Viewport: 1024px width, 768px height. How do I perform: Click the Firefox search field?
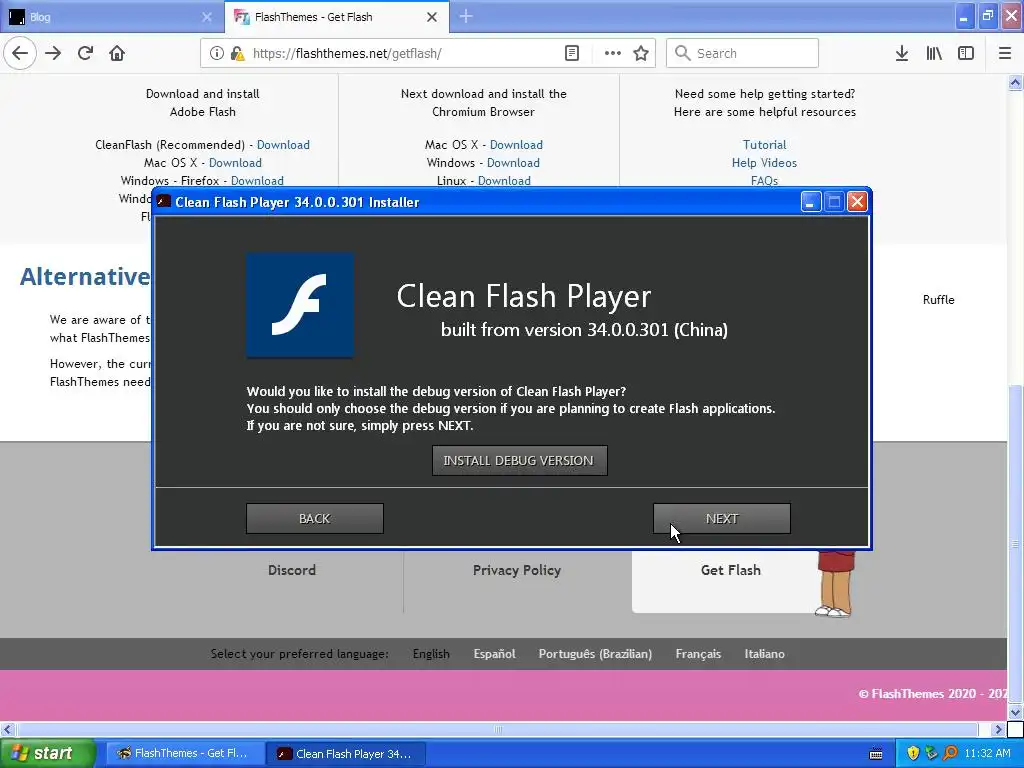[742, 53]
